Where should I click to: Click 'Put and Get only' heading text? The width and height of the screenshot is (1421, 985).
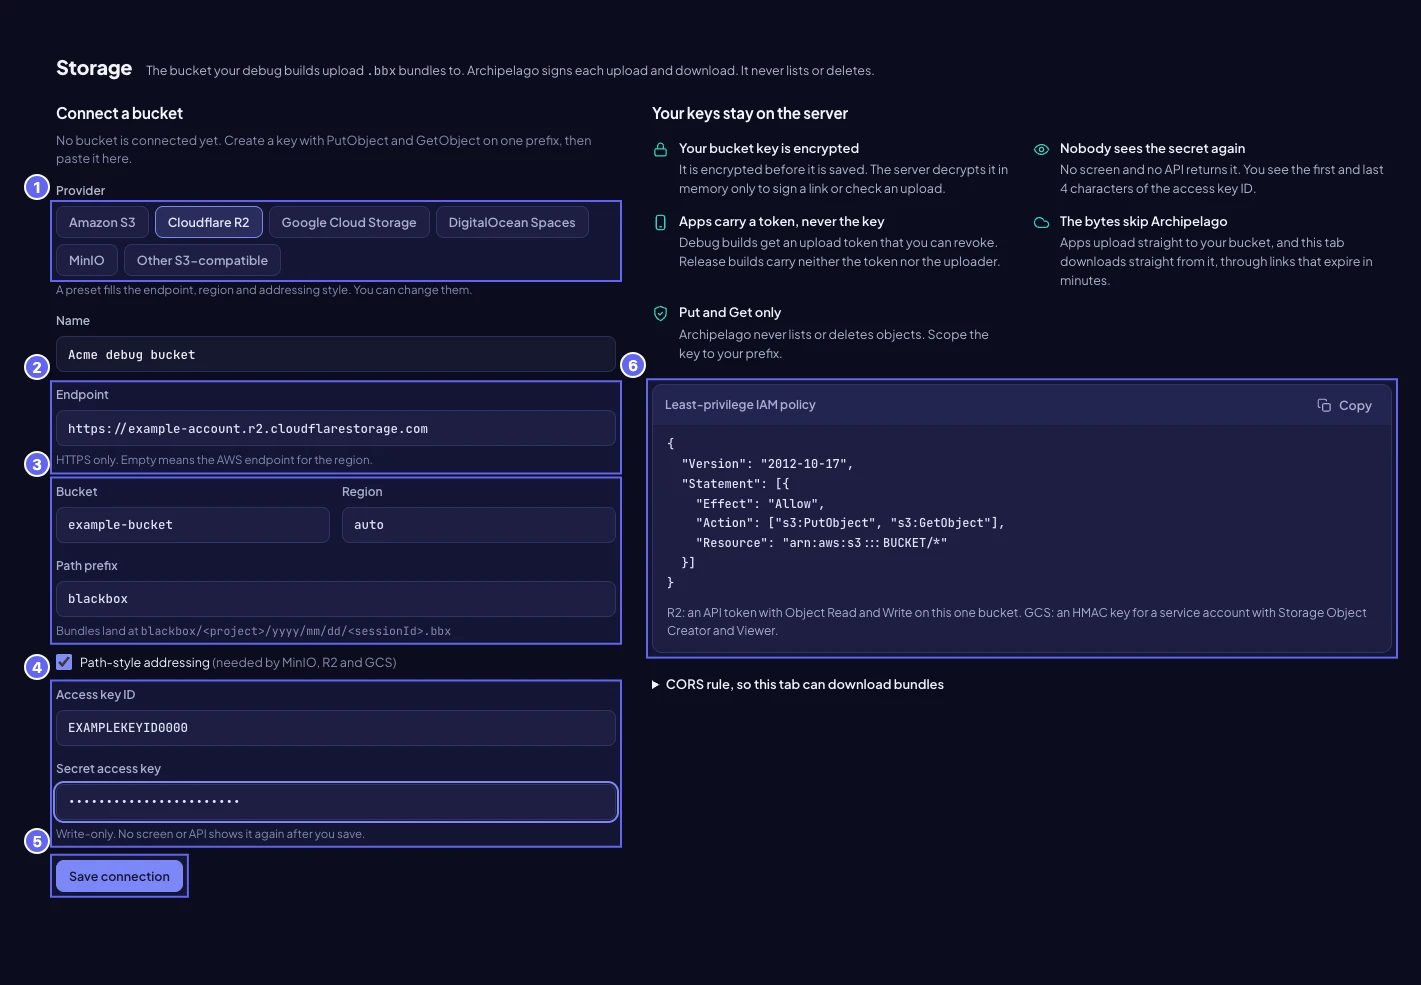[730, 312]
